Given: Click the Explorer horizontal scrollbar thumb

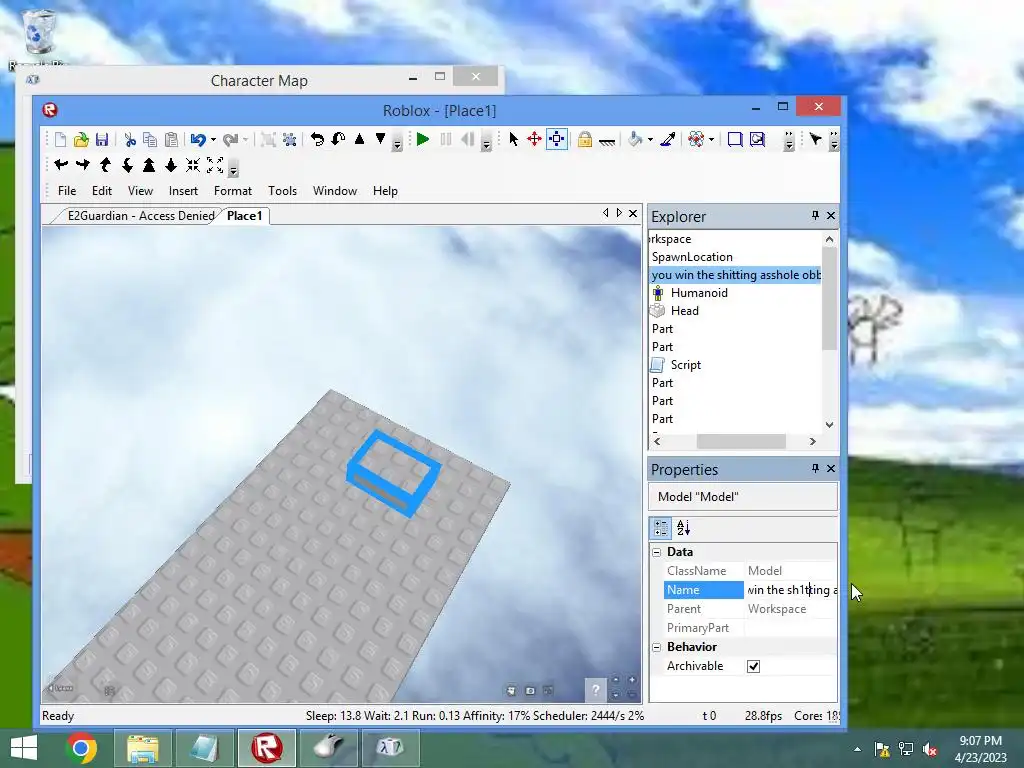Looking at the screenshot, I should (x=741, y=441).
